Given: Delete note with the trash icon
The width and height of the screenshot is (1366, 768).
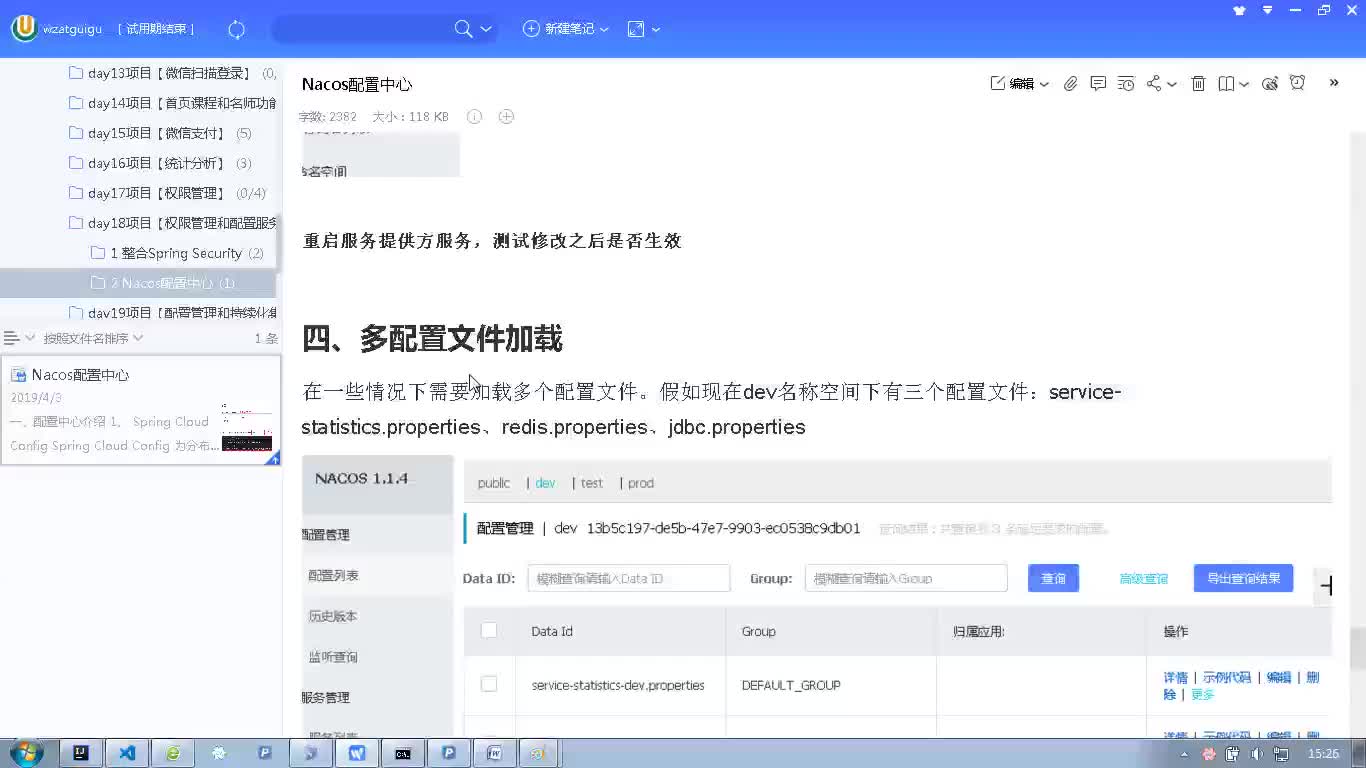Looking at the screenshot, I should [1198, 84].
